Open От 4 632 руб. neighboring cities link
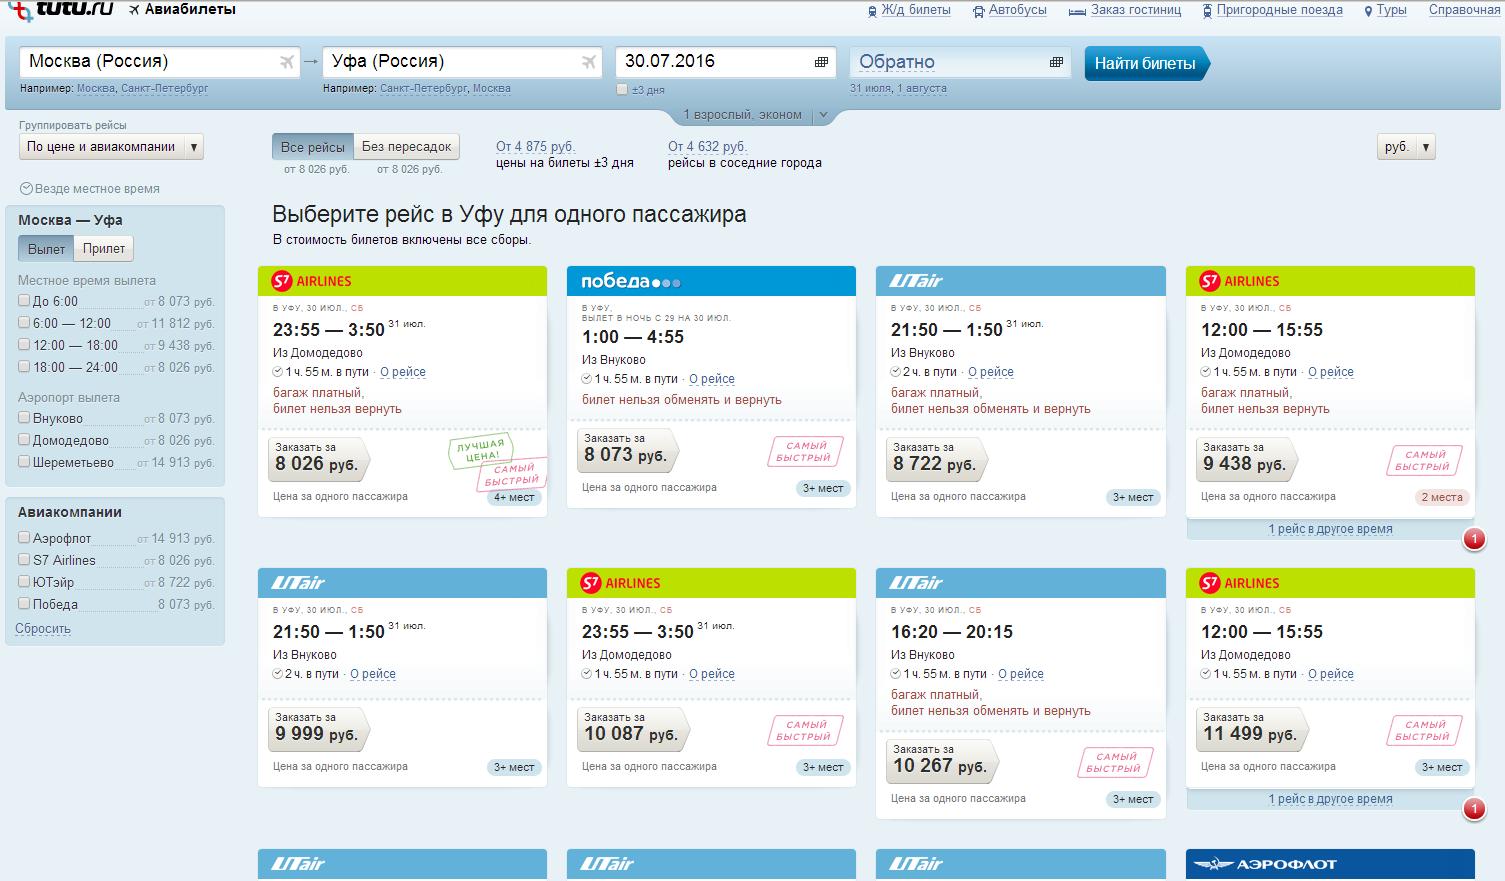The width and height of the screenshot is (1505, 881). click(x=708, y=146)
